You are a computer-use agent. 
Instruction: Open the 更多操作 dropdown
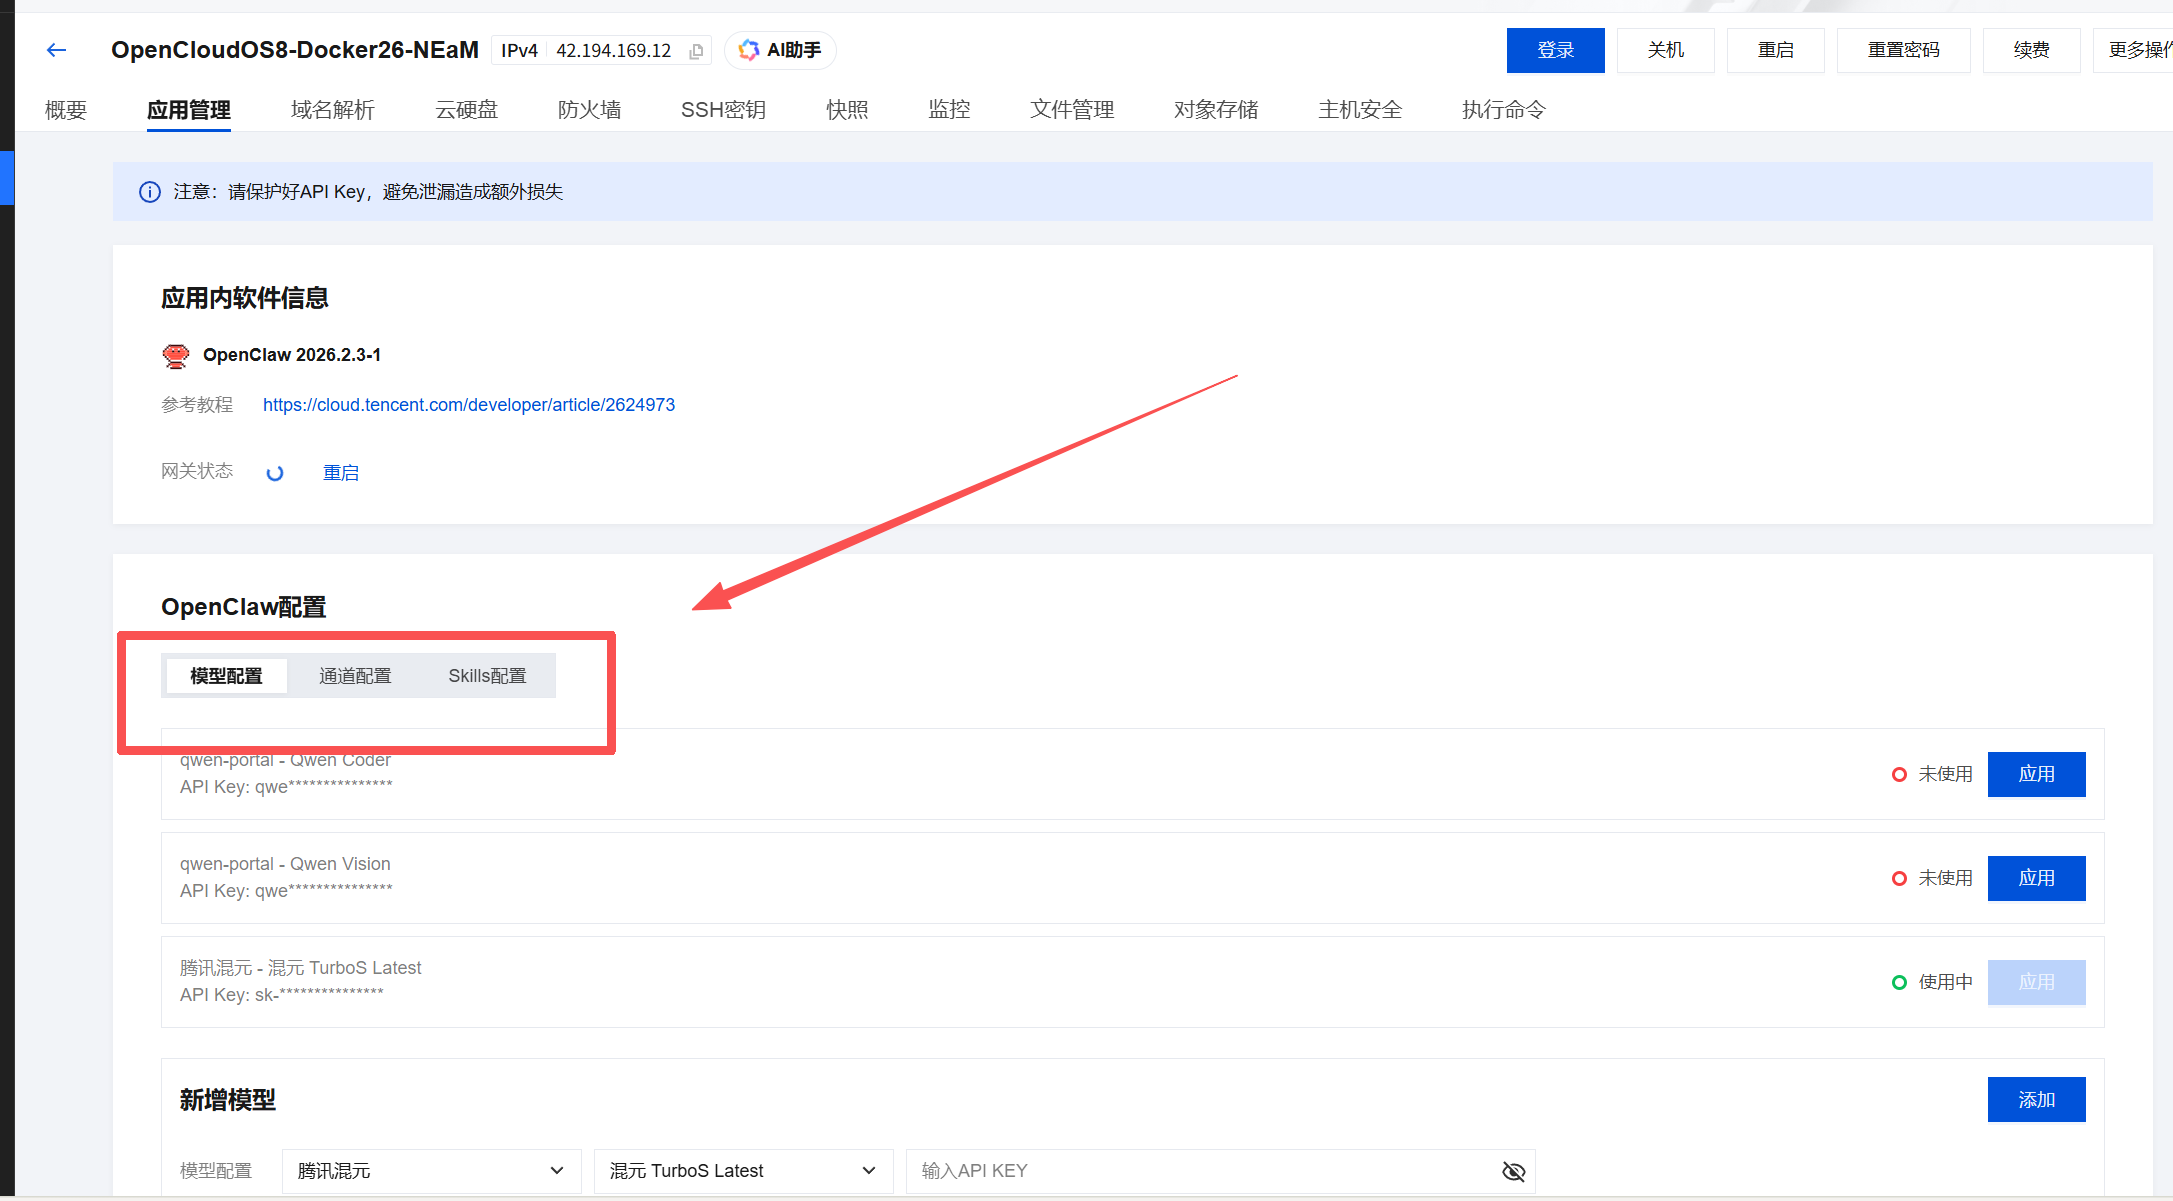click(x=2140, y=49)
